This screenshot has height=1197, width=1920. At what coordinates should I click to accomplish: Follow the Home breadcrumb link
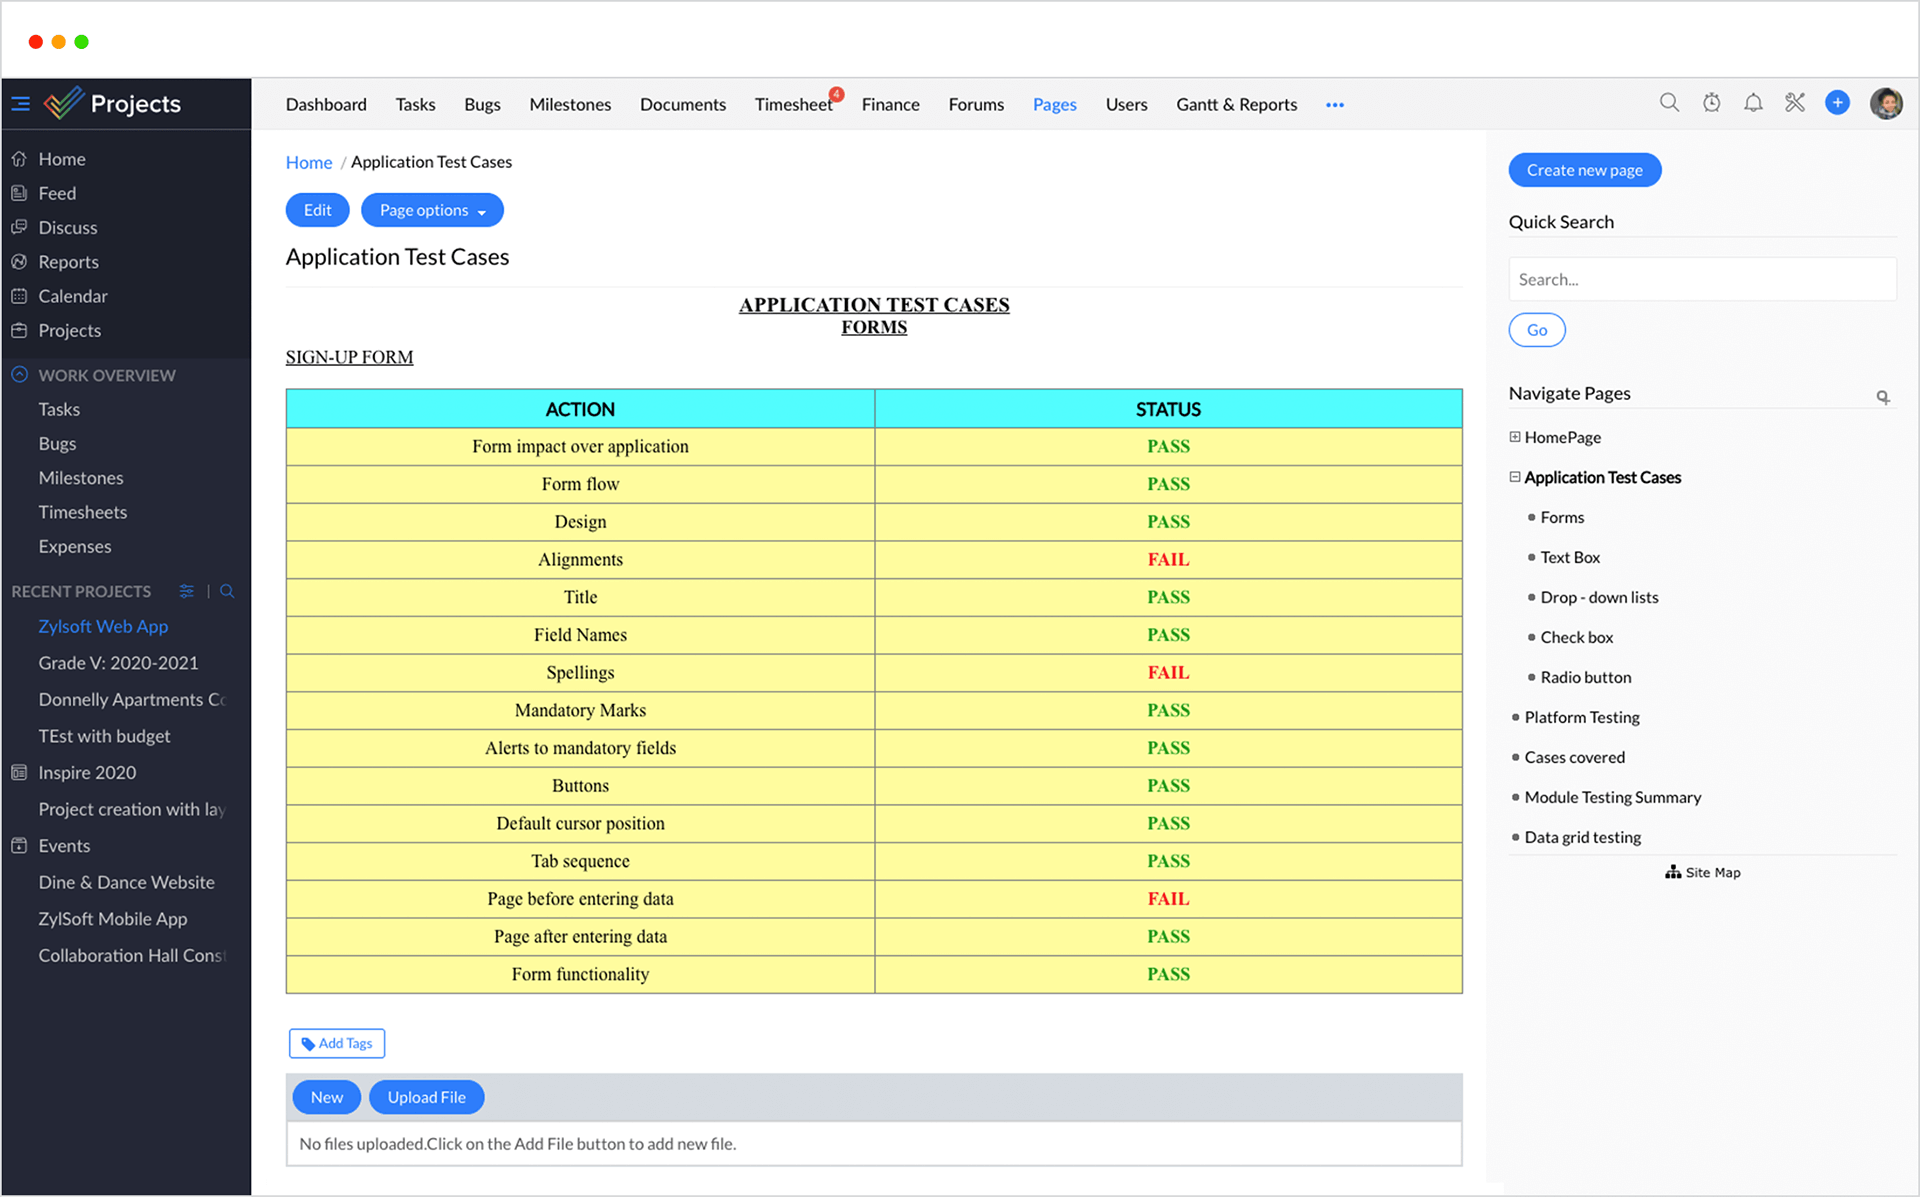(x=309, y=162)
